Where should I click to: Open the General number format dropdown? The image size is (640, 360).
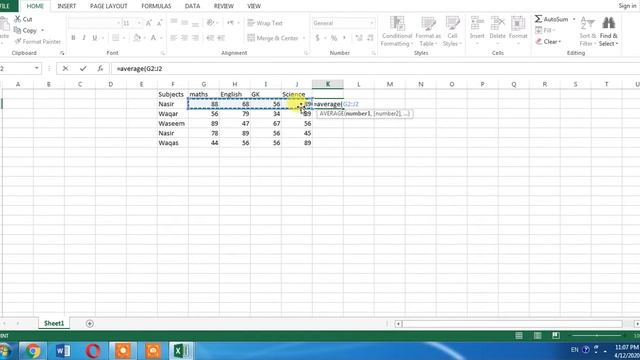click(371, 23)
